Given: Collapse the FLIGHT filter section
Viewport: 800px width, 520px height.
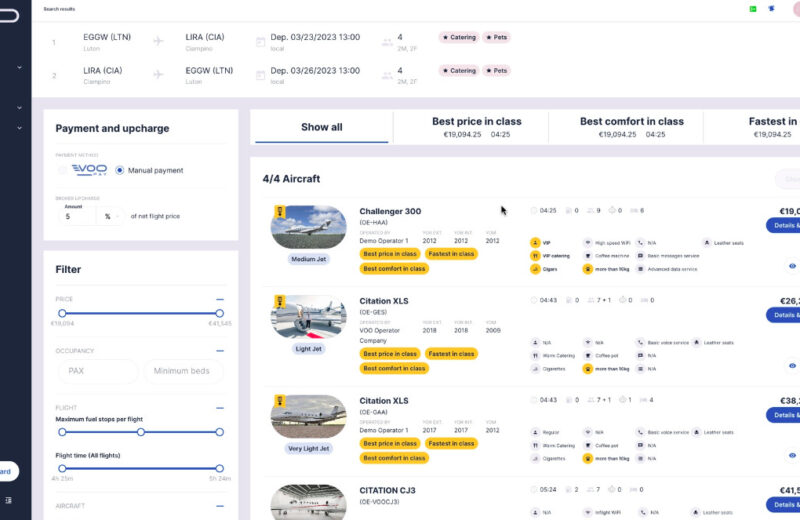Looking at the screenshot, I should click(x=219, y=408).
